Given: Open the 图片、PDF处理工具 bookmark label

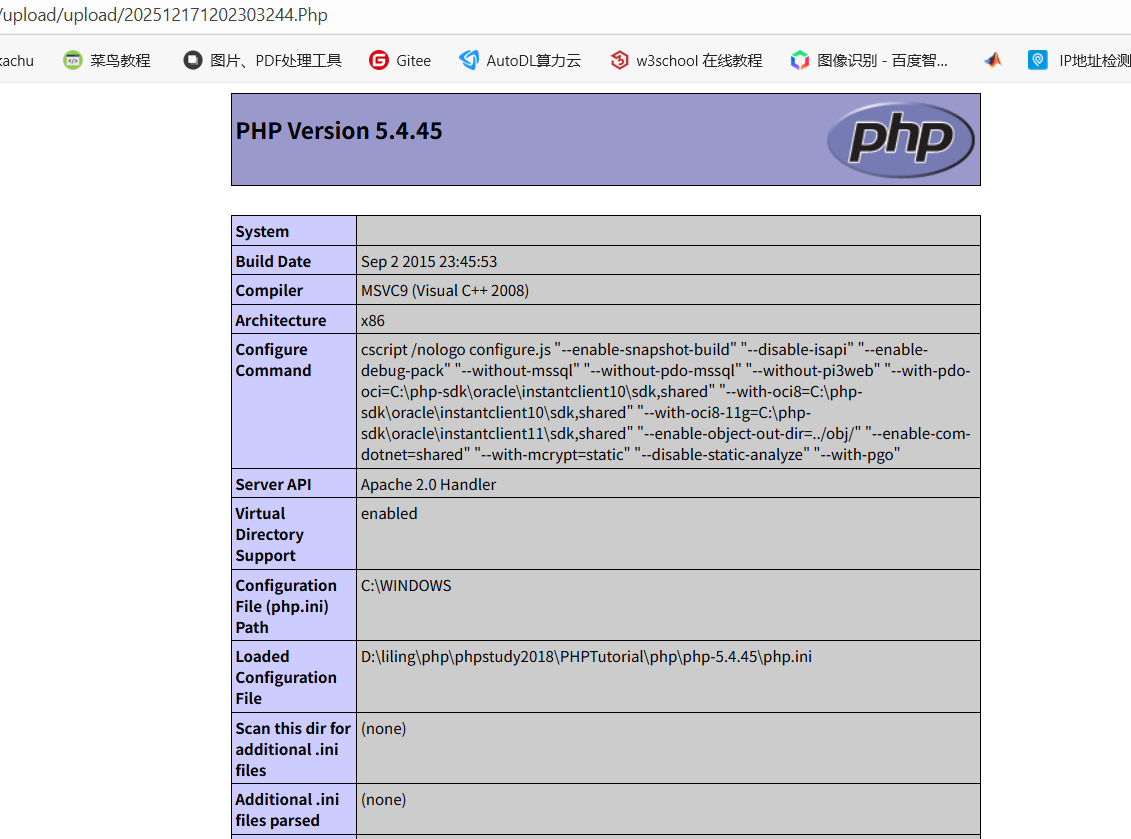Looking at the screenshot, I should 276,61.
